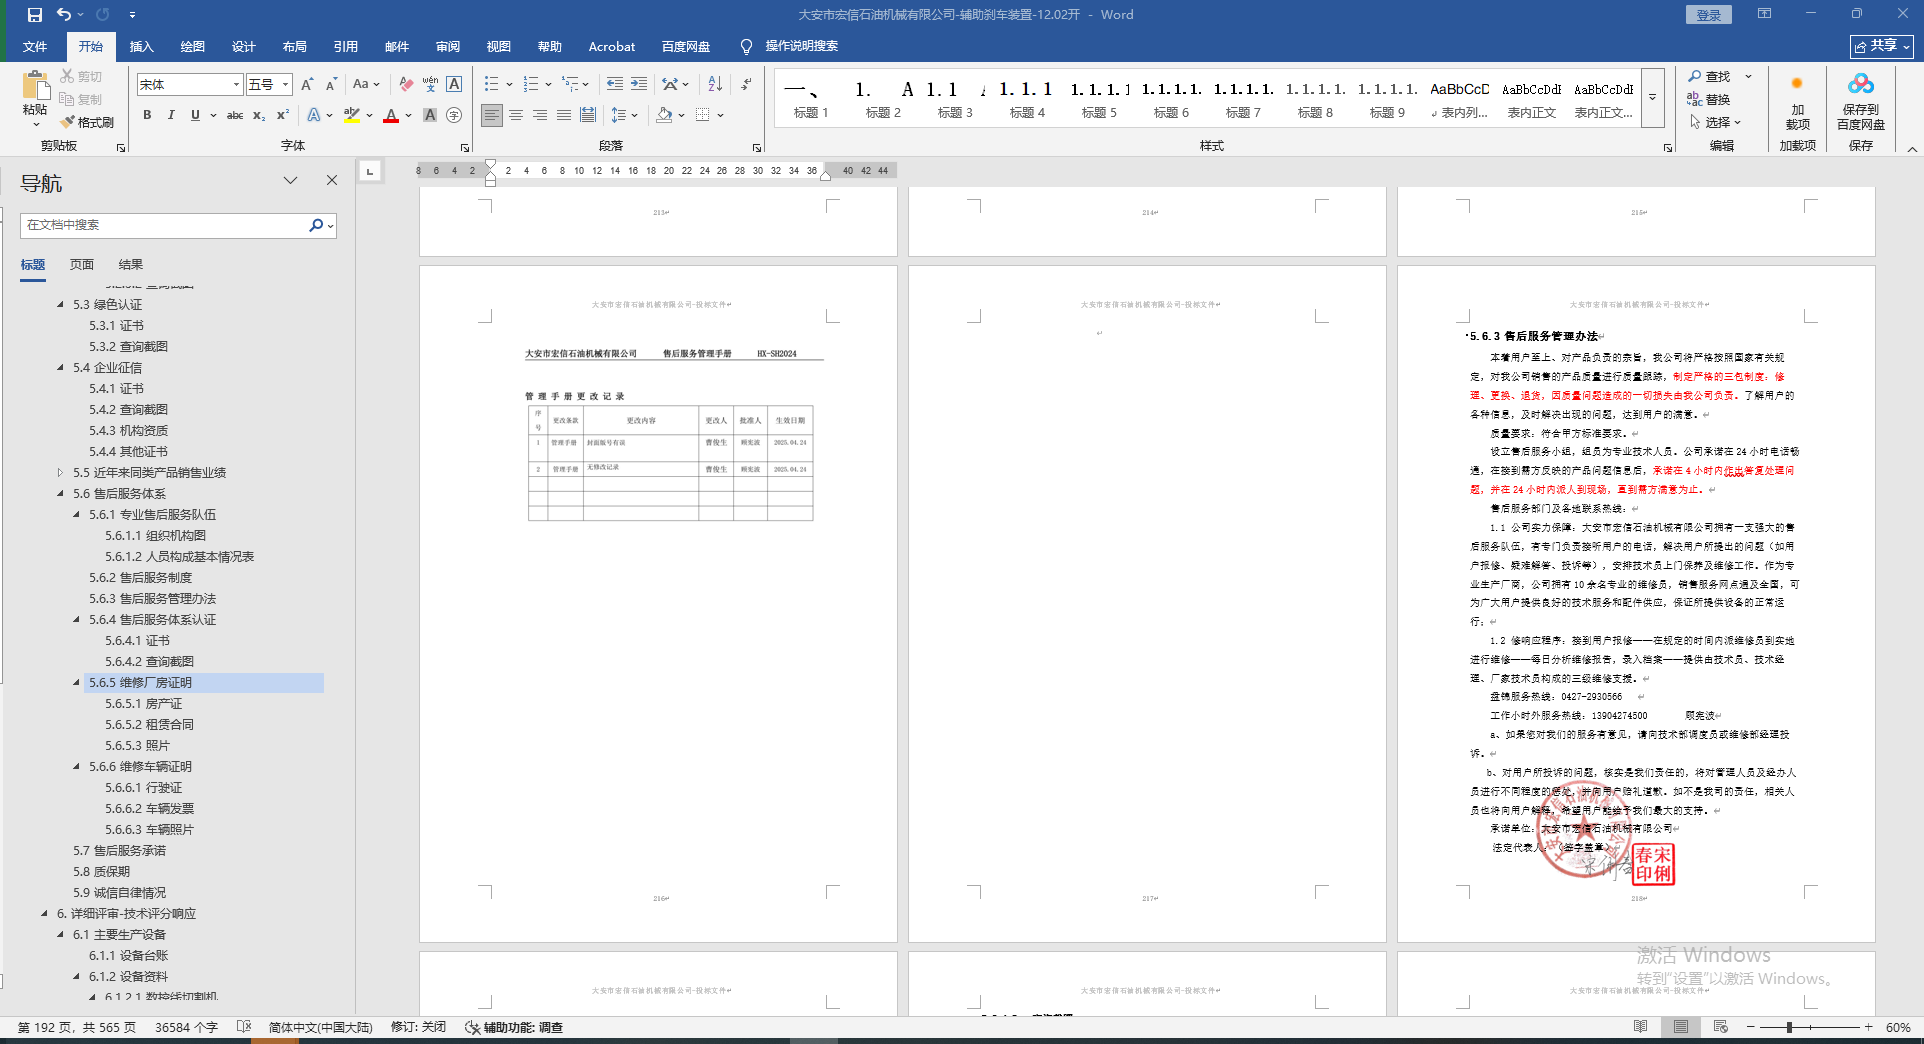
Task: Toggle Italic formatting
Action: coord(171,115)
